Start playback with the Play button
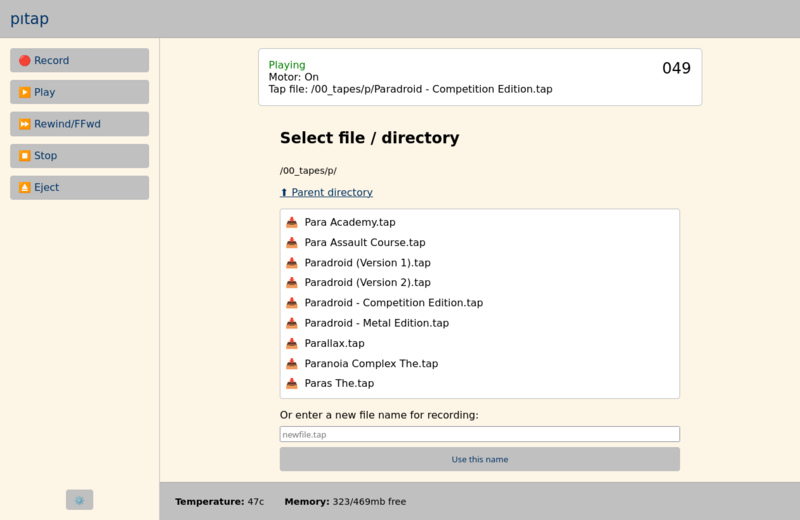The image size is (800, 520). pos(80,92)
